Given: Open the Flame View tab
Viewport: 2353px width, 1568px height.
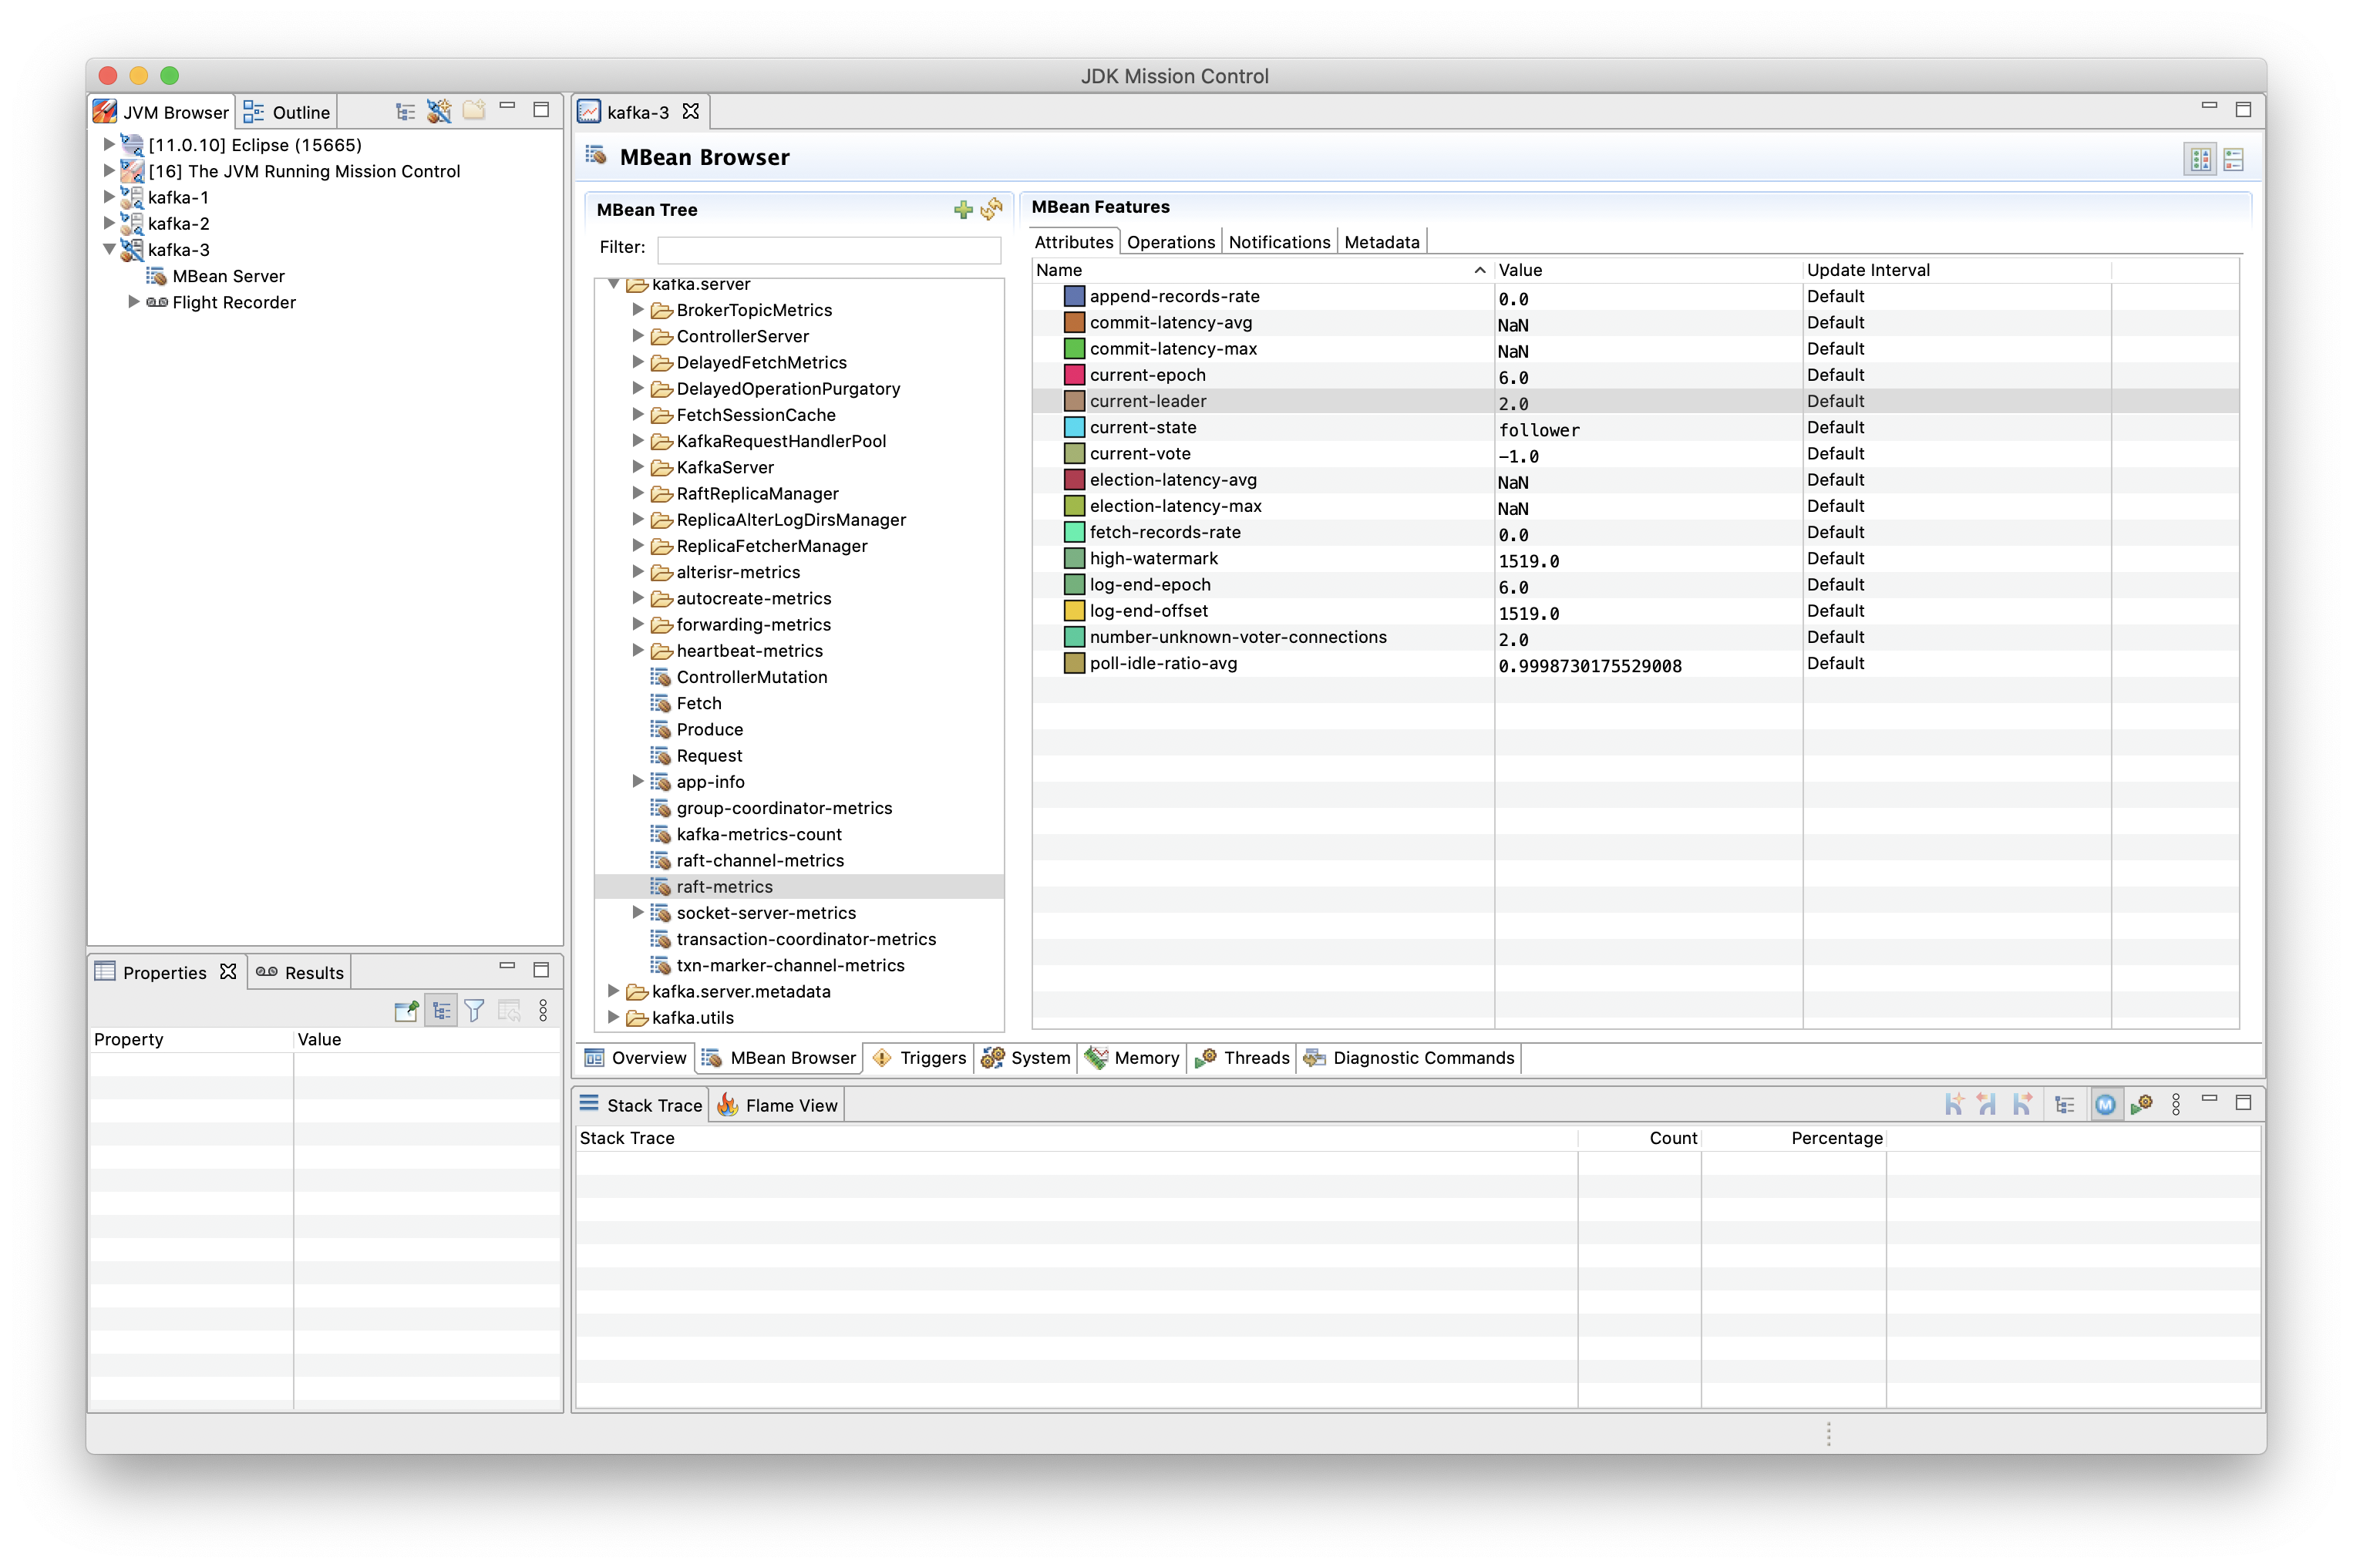Looking at the screenshot, I should tap(777, 1105).
